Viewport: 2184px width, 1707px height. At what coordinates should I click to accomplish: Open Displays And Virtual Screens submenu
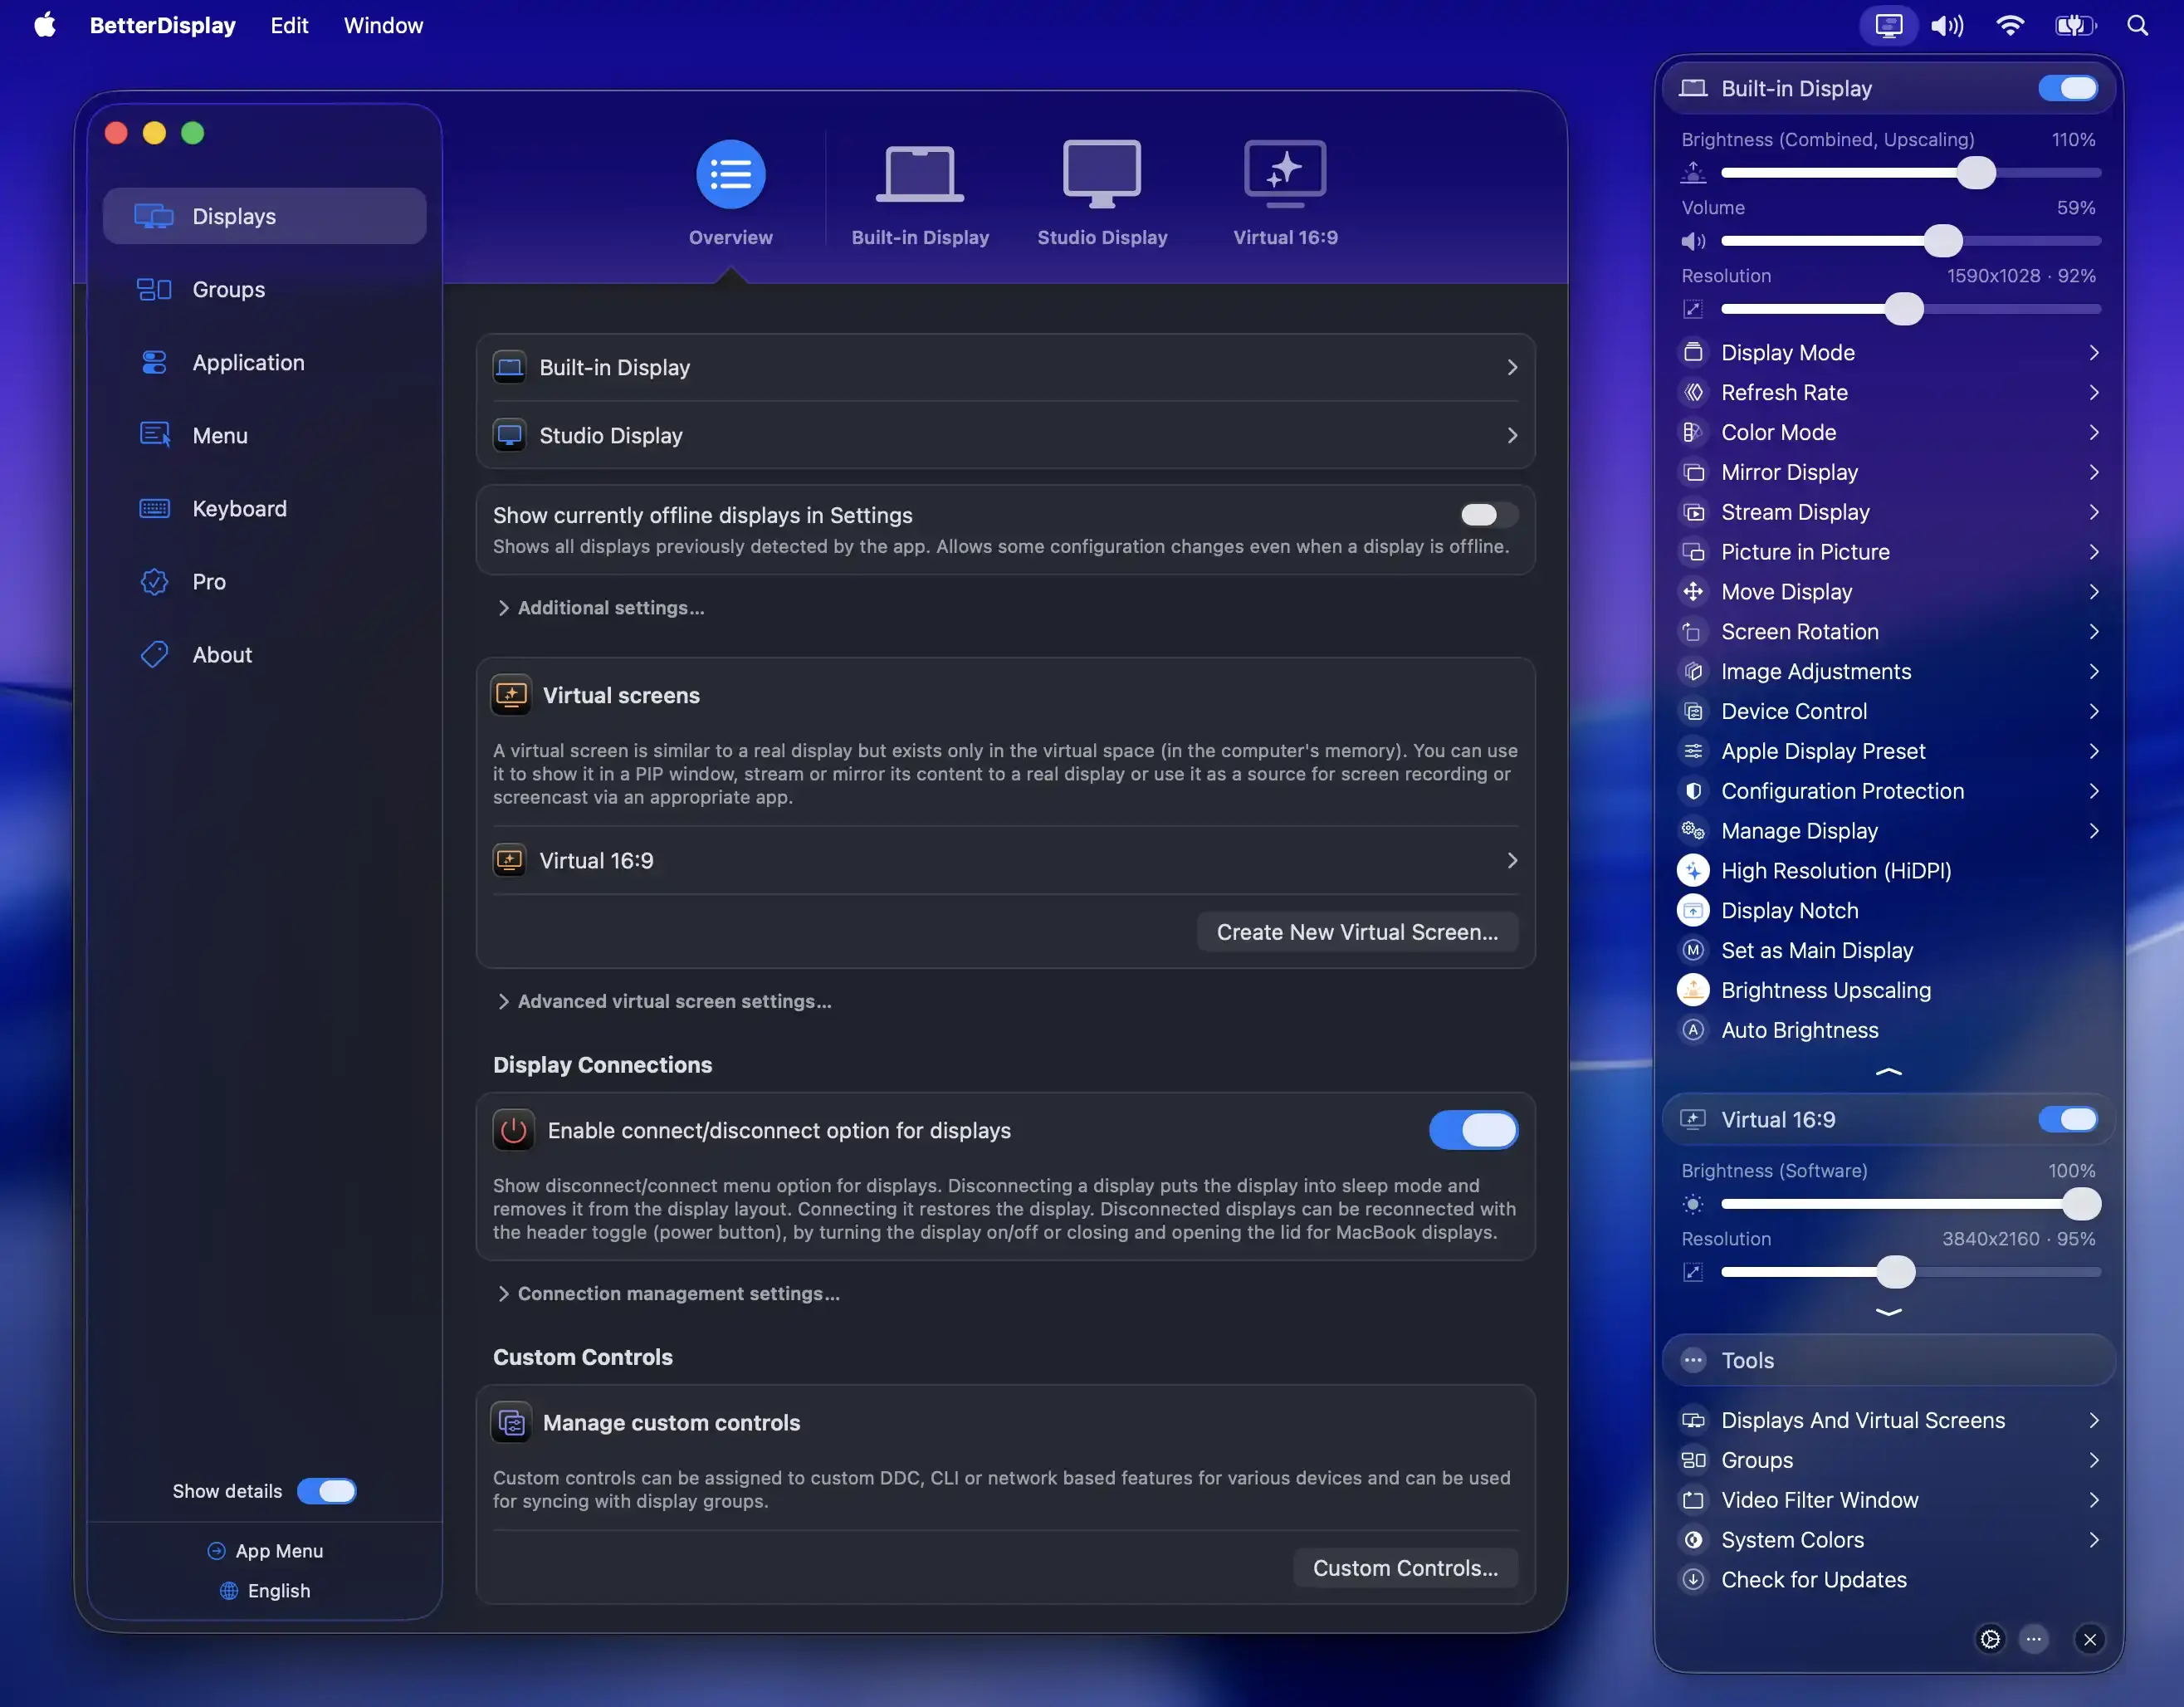pyautogui.click(x=1889, y=1420)
